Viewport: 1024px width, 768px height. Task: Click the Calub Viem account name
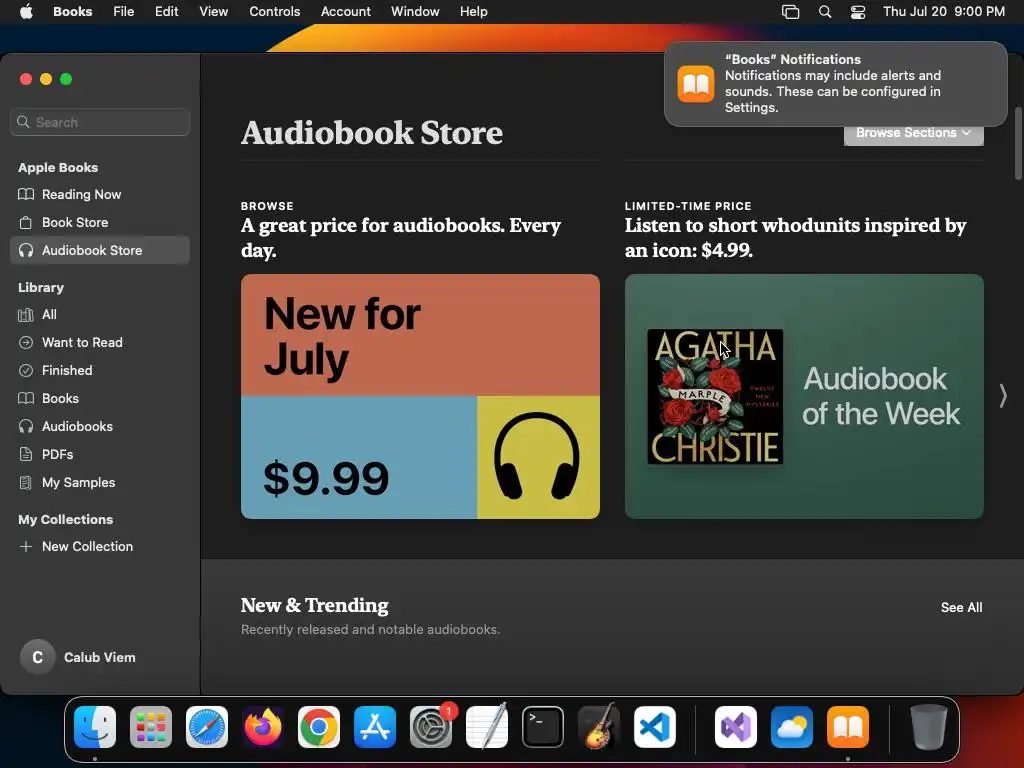100,658
